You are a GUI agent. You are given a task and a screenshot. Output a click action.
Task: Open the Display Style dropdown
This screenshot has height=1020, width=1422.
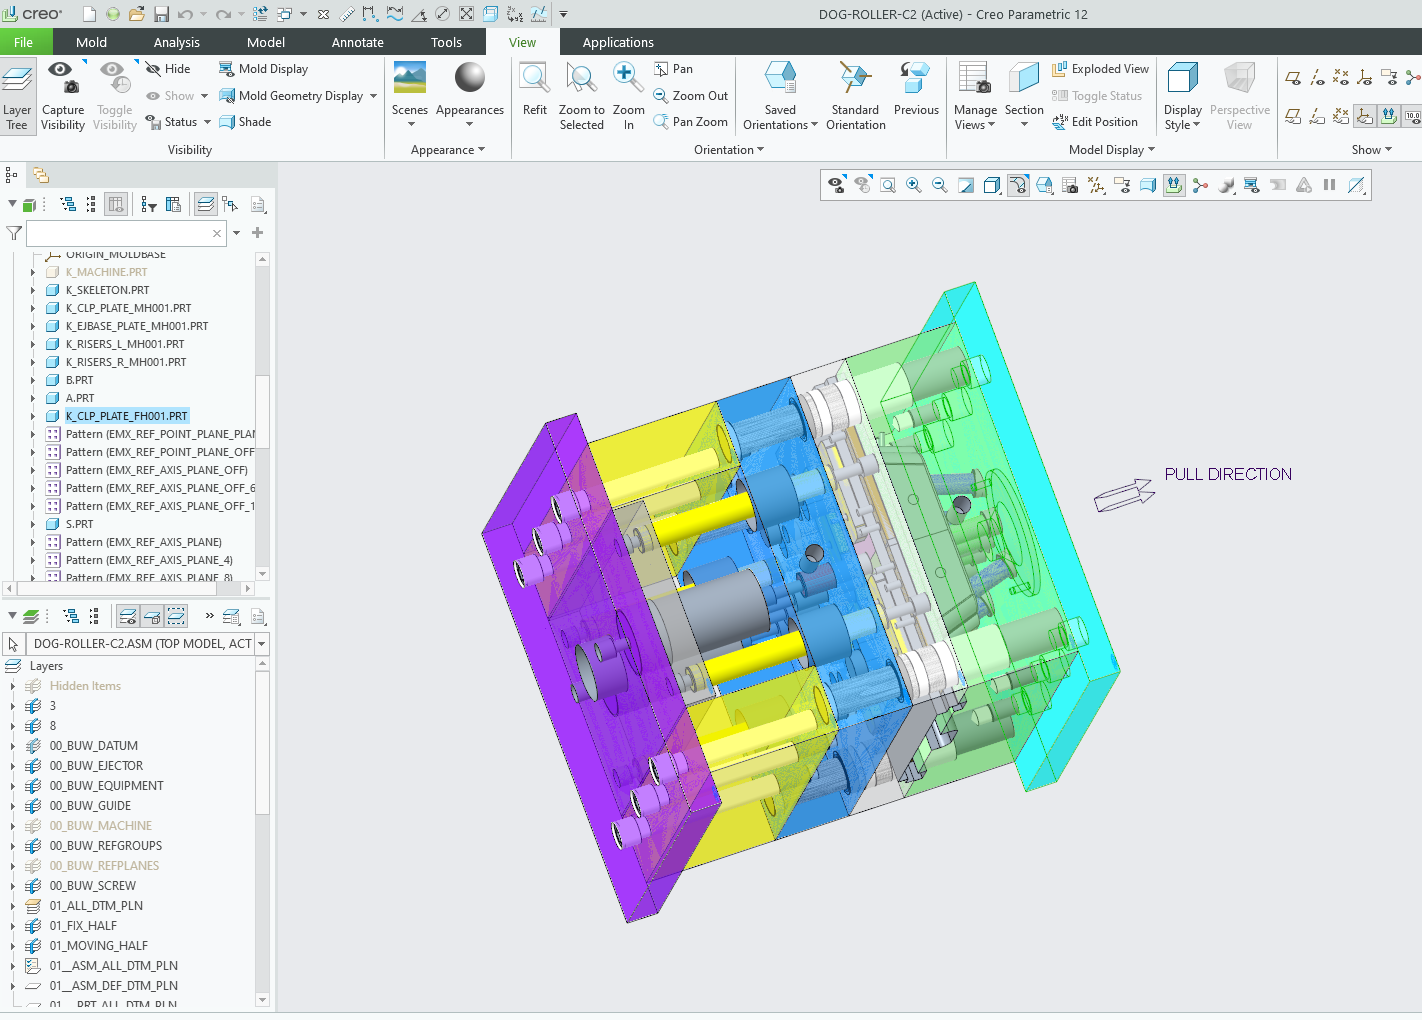pyautogui.click(x=1182, y=118)
